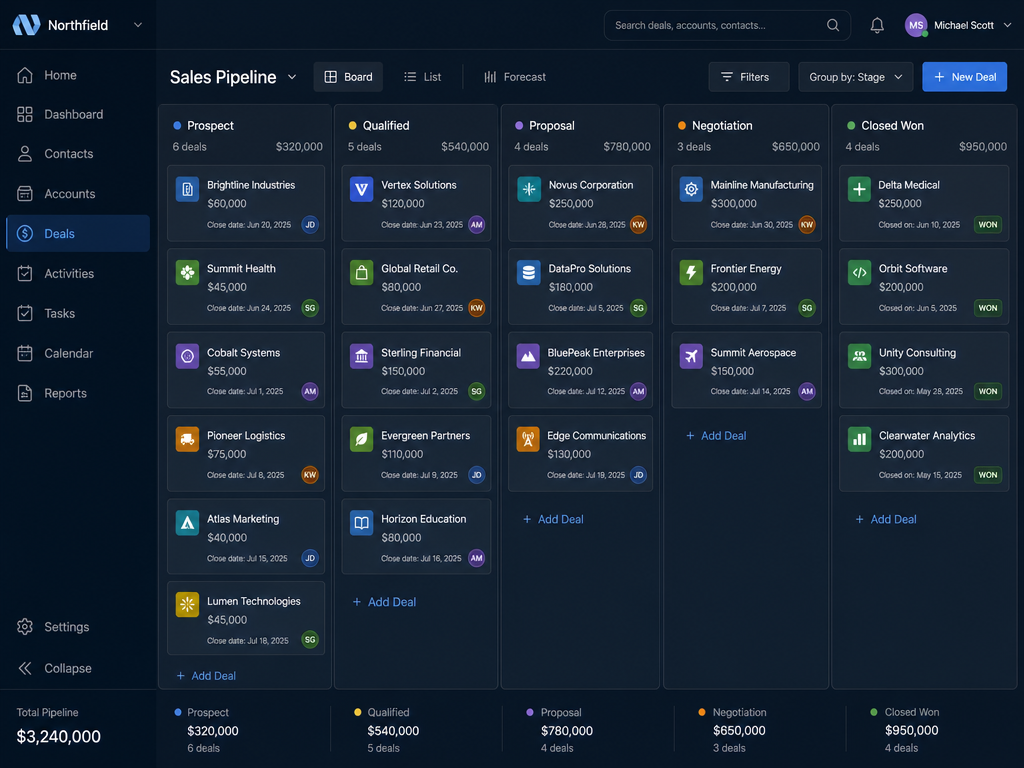The height and width of the screenshot is (768, 1024).
Task: Open Settings in the sidebar
Action: (x=78, y=627)
